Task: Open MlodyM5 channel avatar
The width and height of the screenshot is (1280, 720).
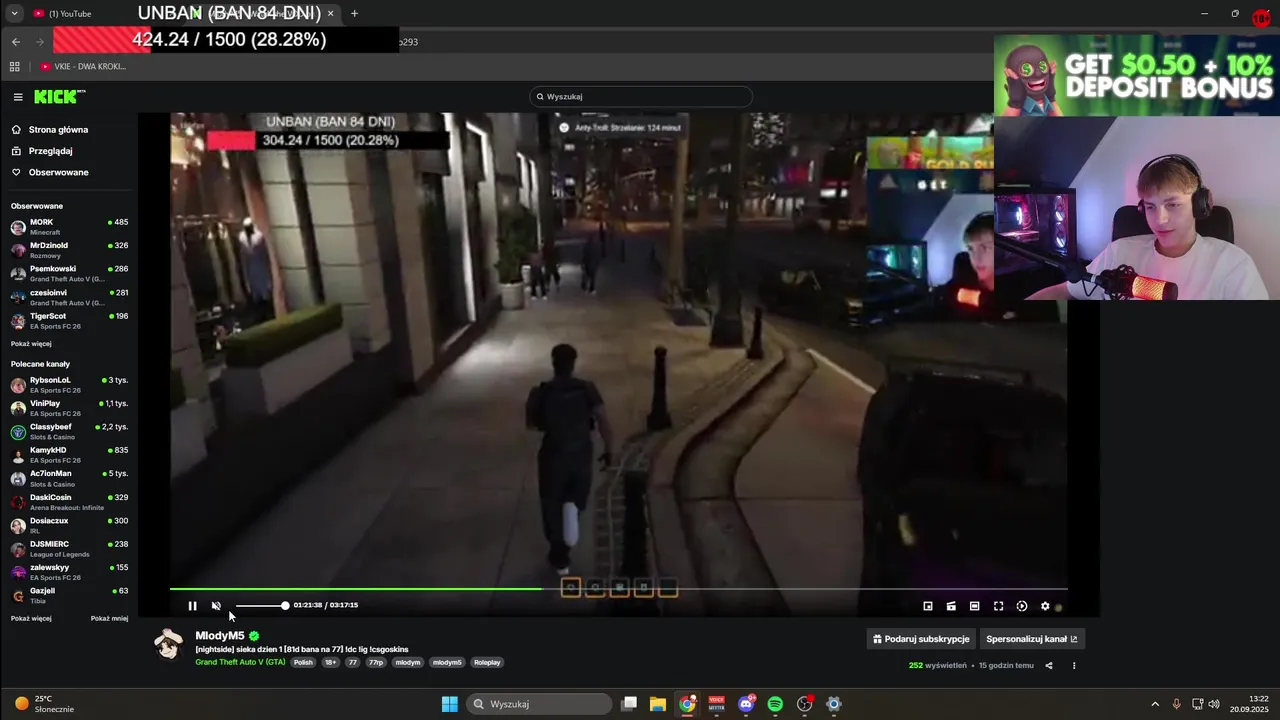Action: point(169,645)
